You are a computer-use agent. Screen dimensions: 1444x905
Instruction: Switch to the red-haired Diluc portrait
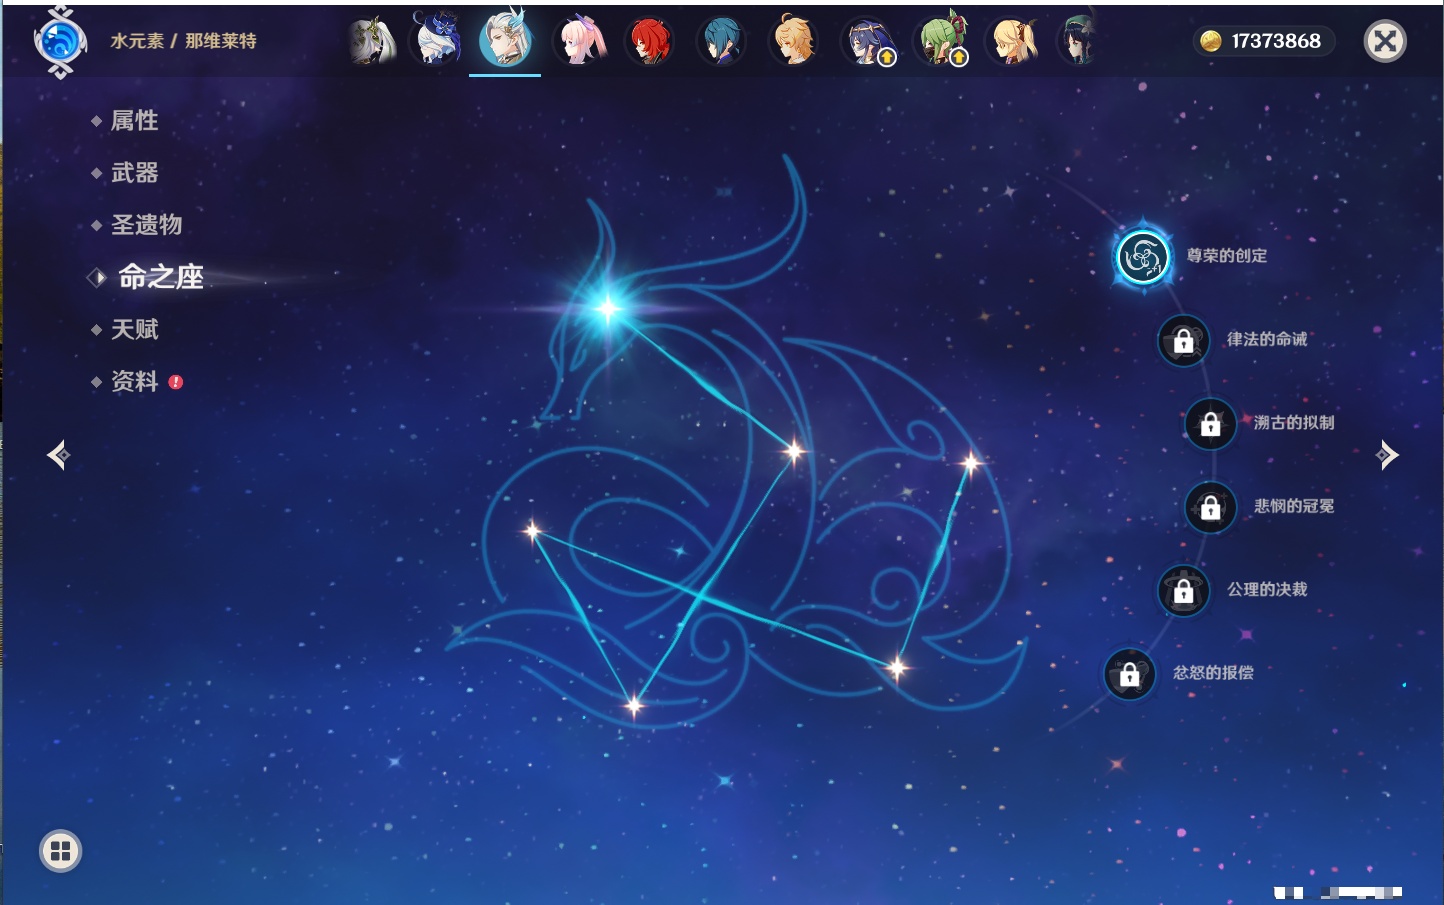(x=649, y=41)
